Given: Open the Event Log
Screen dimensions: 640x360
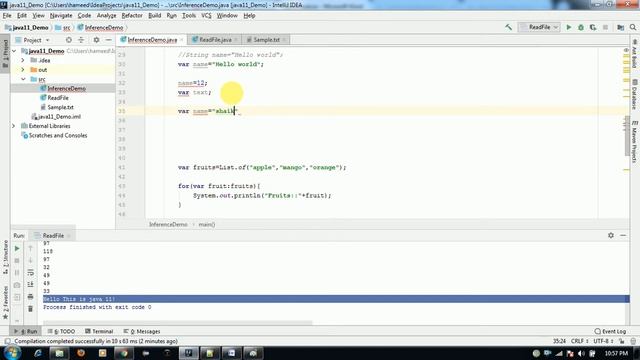Looking at the screenshot, I should coord(610,331).
